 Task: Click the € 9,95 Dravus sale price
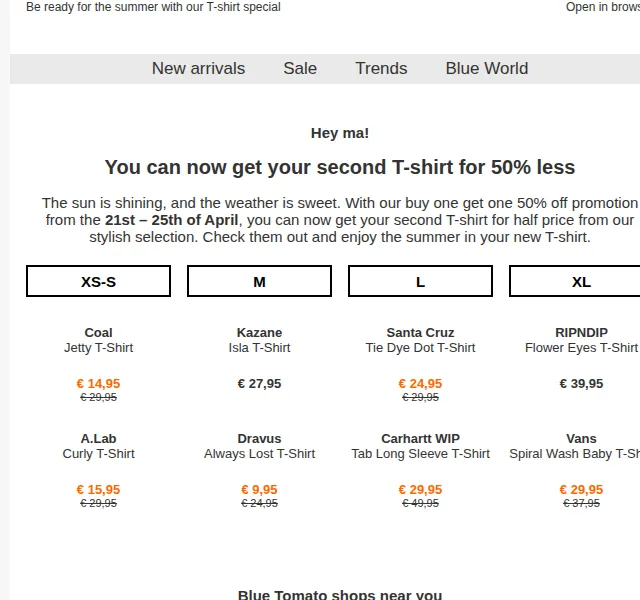[260, 490]
